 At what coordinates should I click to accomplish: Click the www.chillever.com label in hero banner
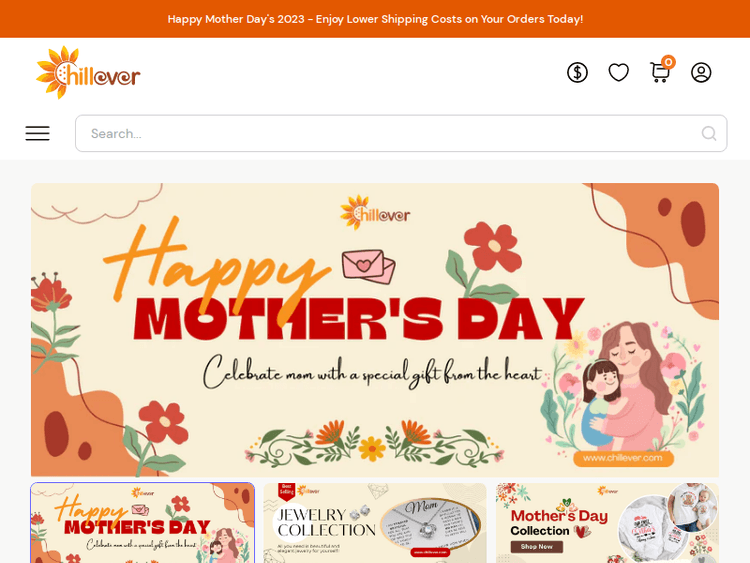[623, 458]
